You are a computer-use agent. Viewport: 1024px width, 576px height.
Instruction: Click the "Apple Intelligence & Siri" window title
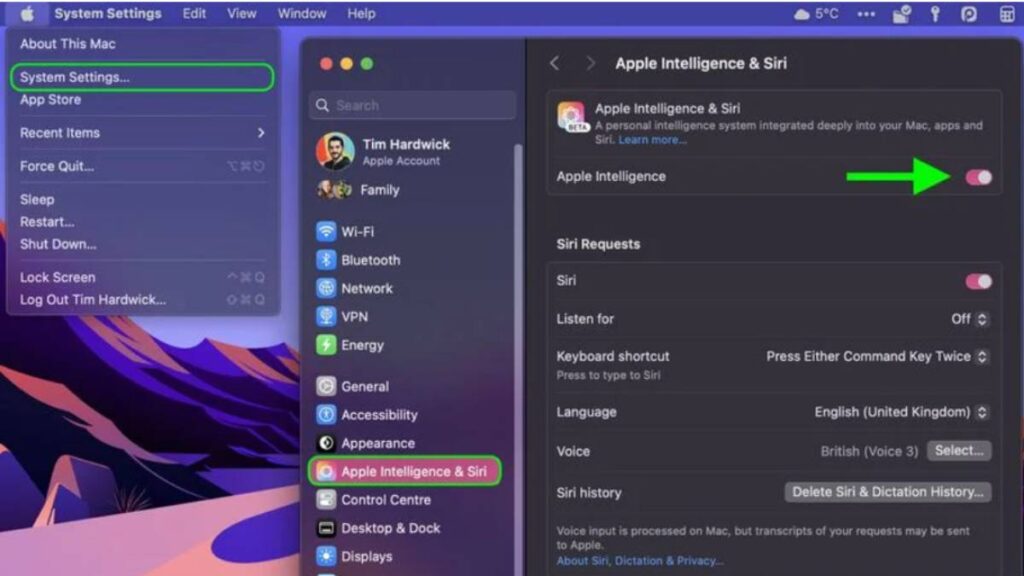click(701, 63)
